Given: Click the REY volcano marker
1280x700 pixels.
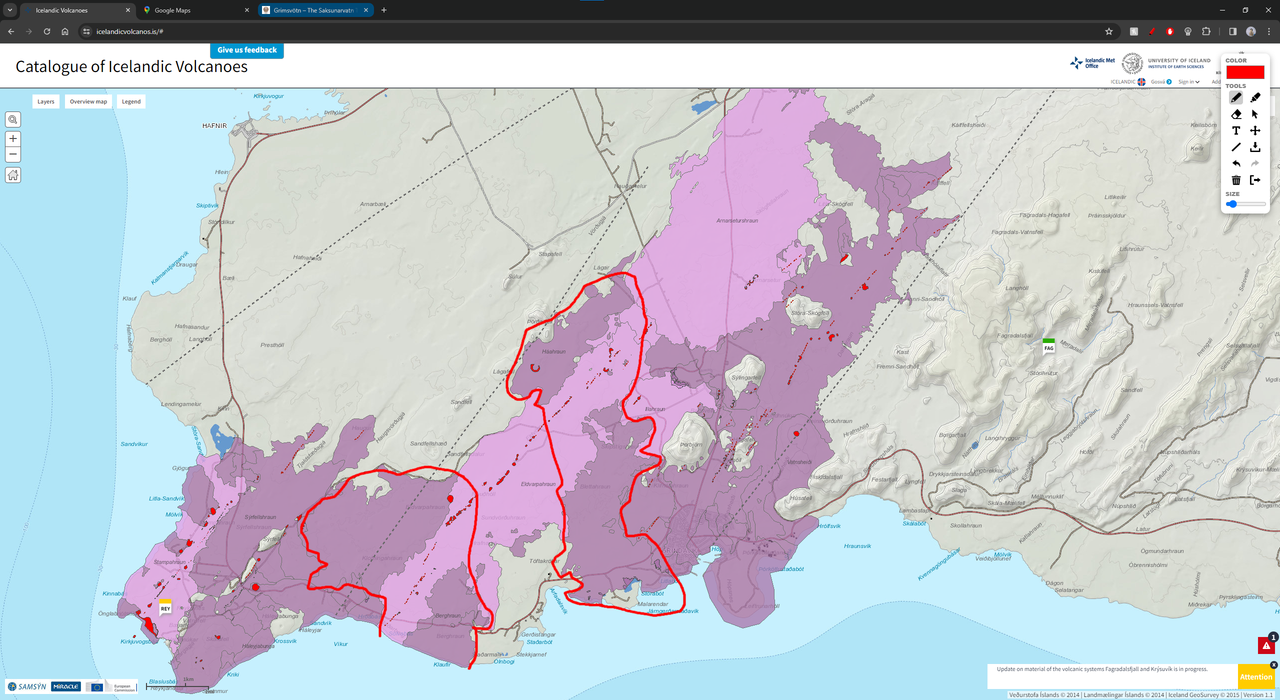Looking at the screenshot, I should click(x=165, y=606).
